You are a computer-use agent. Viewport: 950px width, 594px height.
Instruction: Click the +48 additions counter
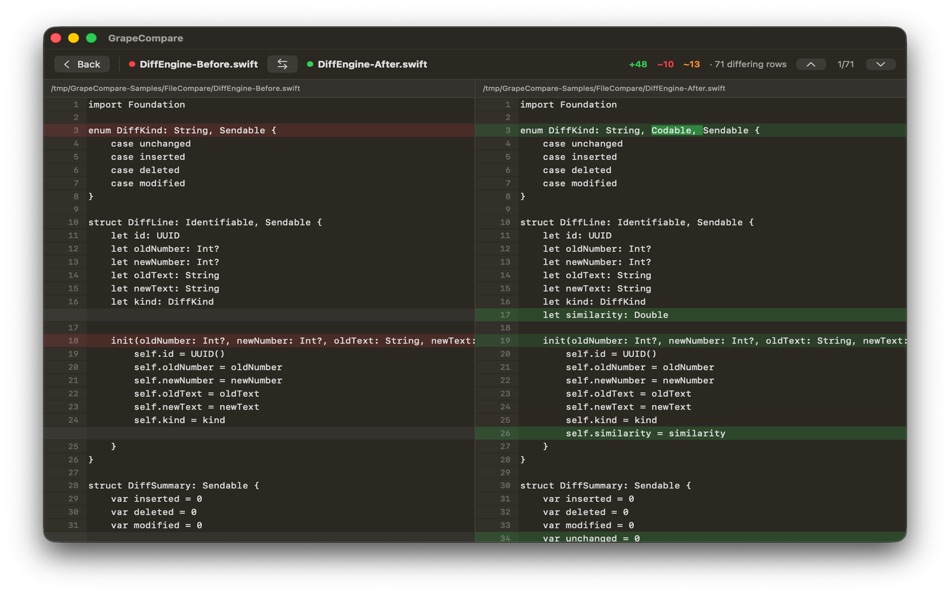coord(638,64)
